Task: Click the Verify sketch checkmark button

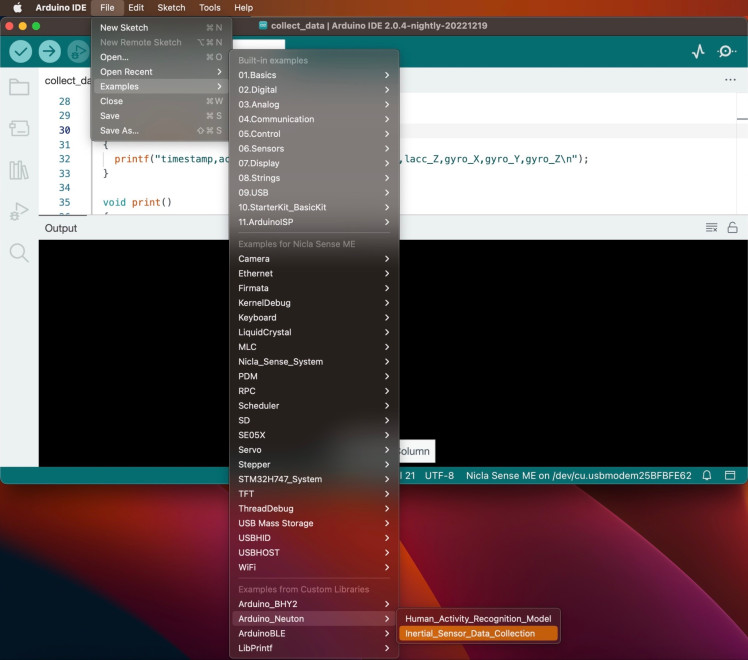Action: tap(21, 51)
